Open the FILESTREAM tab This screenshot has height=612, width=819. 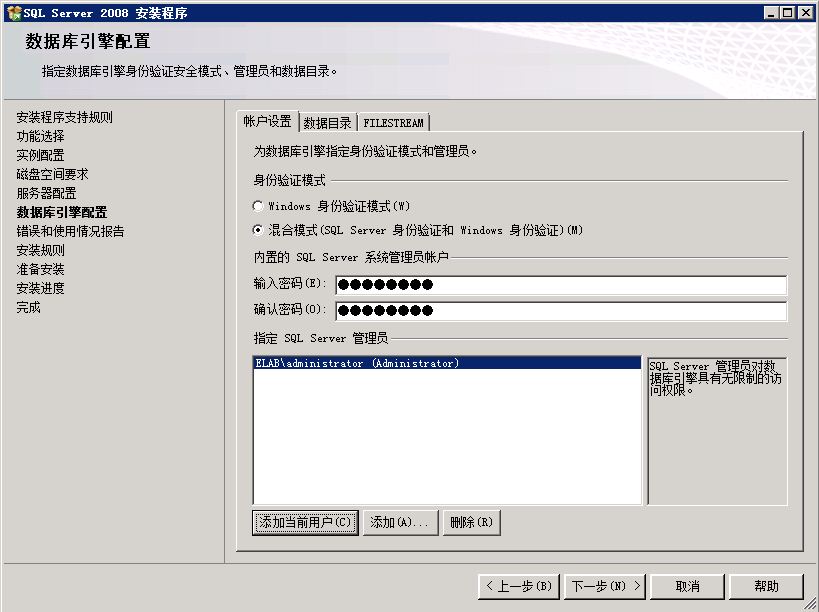(393, 123)
